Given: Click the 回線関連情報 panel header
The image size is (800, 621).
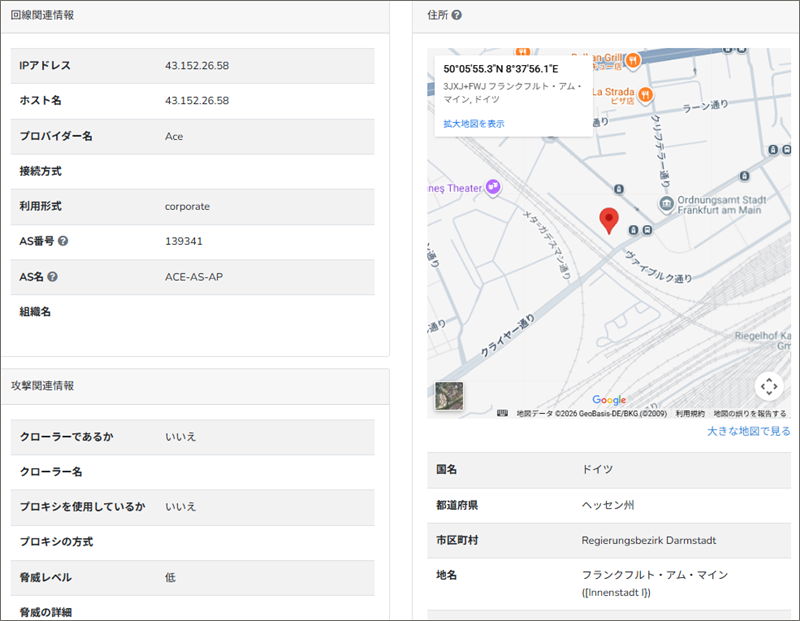Looking at the screenshot, I should [x=42, y=15].
